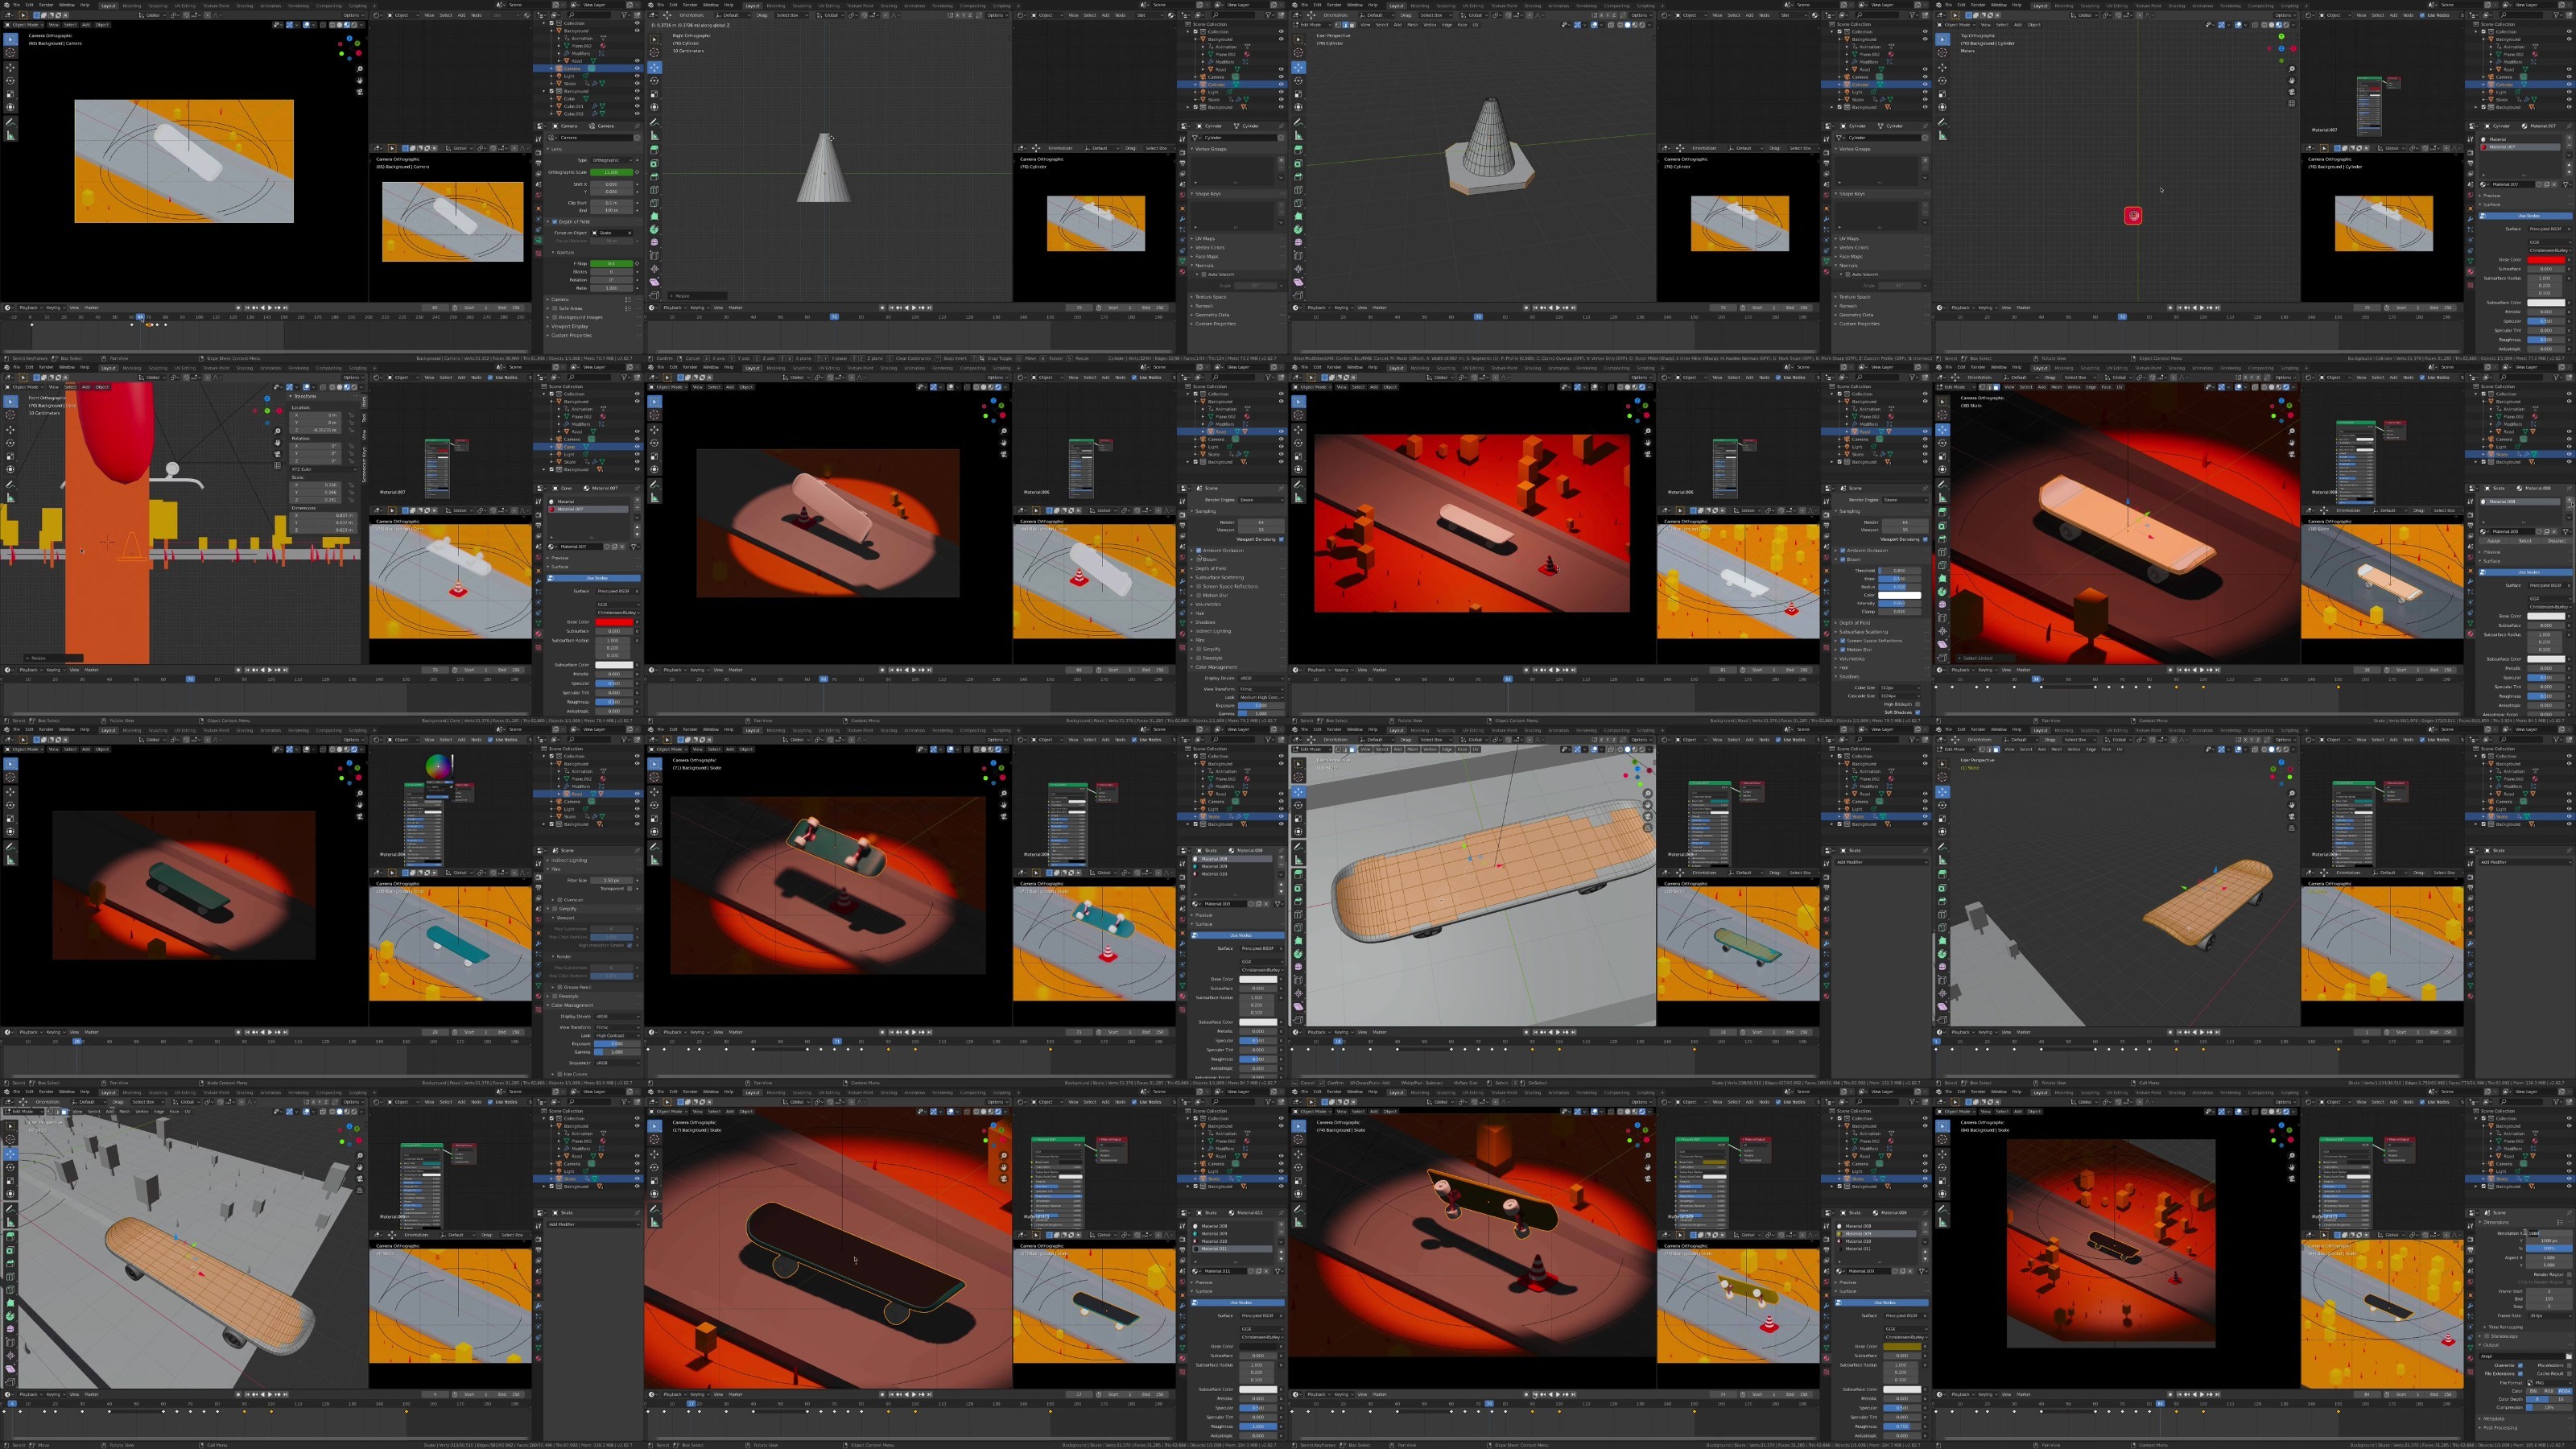
Task: Open material properties tab in Bloom-settings frame
Action: tap(1826, 634)
